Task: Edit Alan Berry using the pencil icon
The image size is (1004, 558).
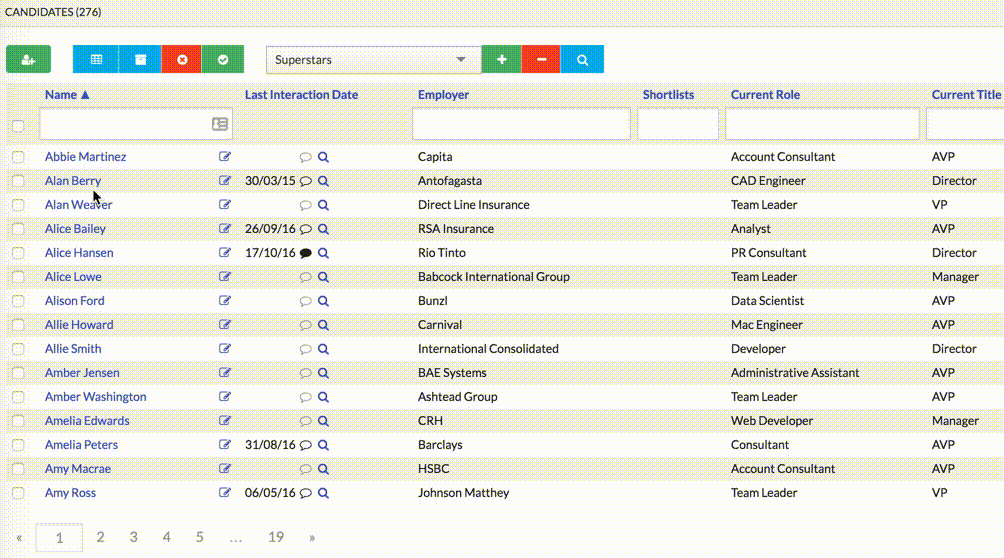Action: (225, 181)
